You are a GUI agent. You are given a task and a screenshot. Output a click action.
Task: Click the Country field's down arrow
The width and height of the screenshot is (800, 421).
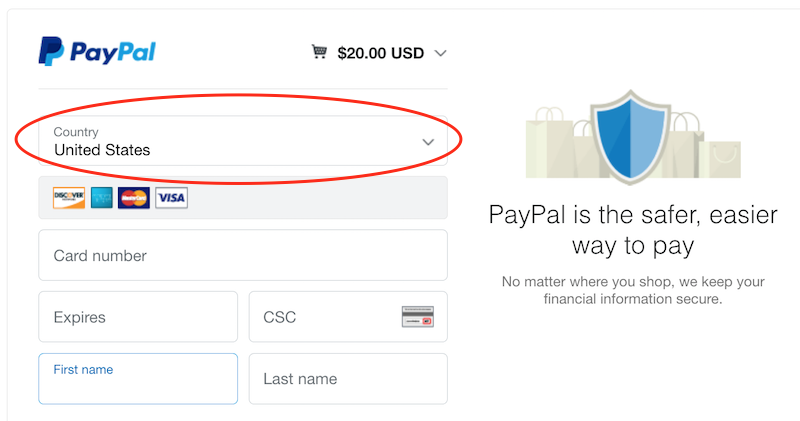pos(428,141)
